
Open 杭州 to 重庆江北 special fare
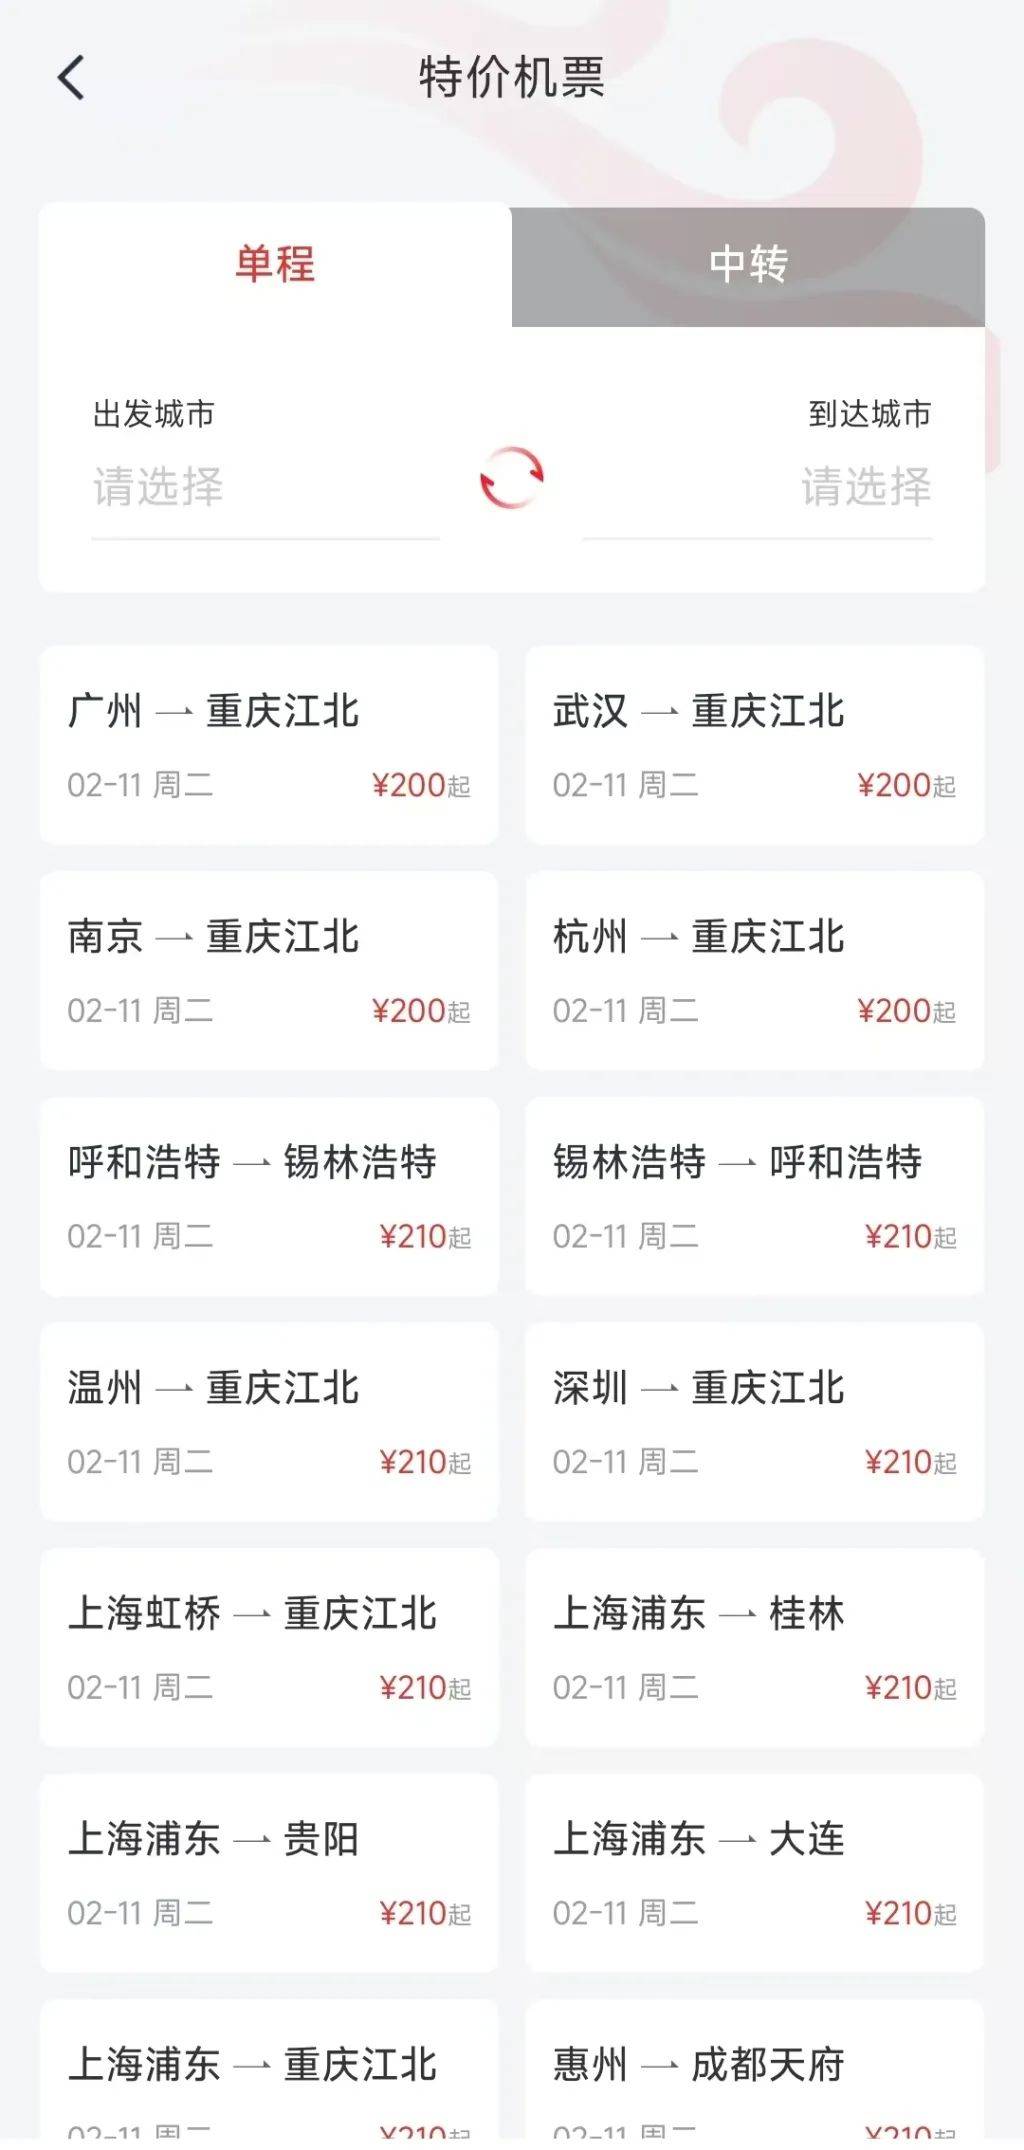click(x=755, y=971)
